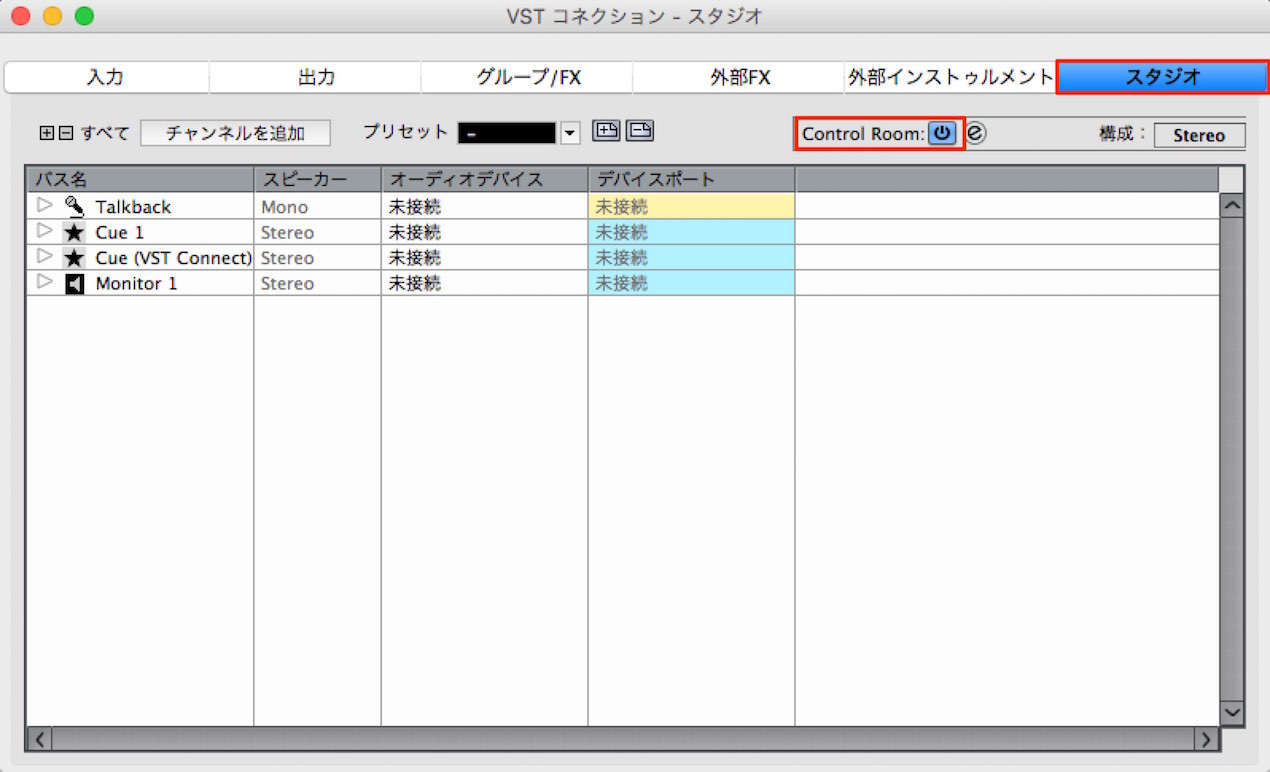1270x772 pixels.
Task: Open the Stereo configuration dropdown
Action: click(x=1199, y=135)
